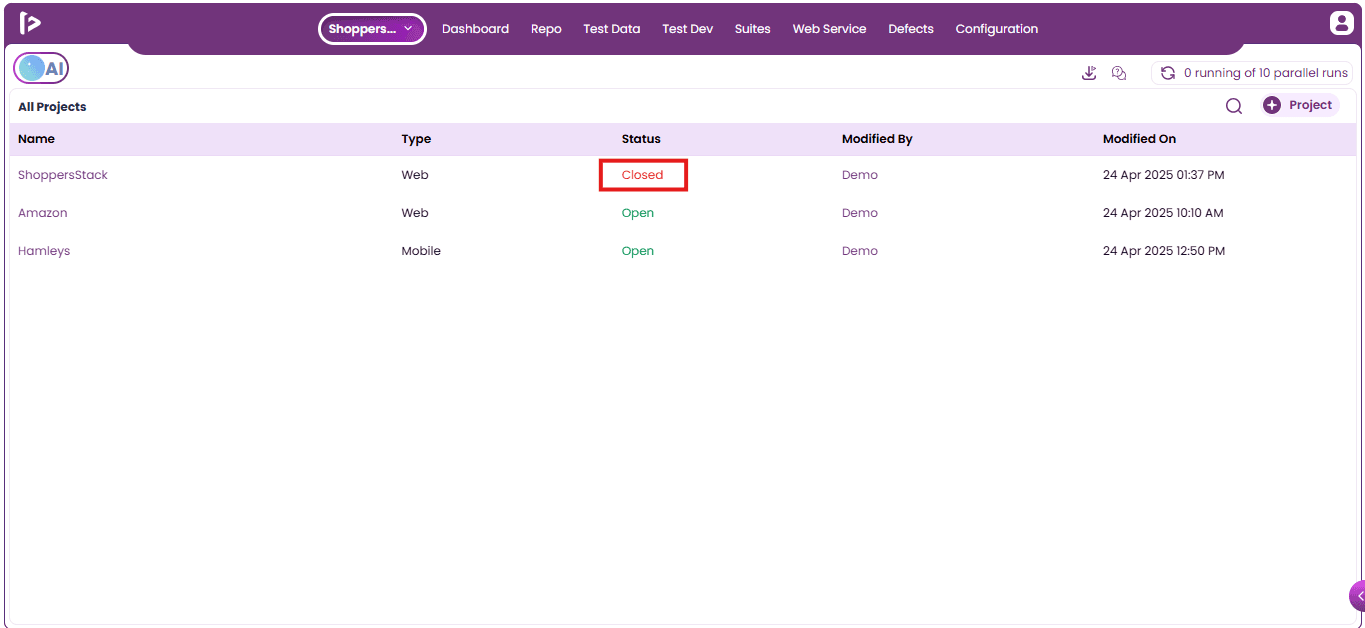Viewport: 1365px width, 628px height.
Task: Click the Modified By column header
Action: [877, 139]
